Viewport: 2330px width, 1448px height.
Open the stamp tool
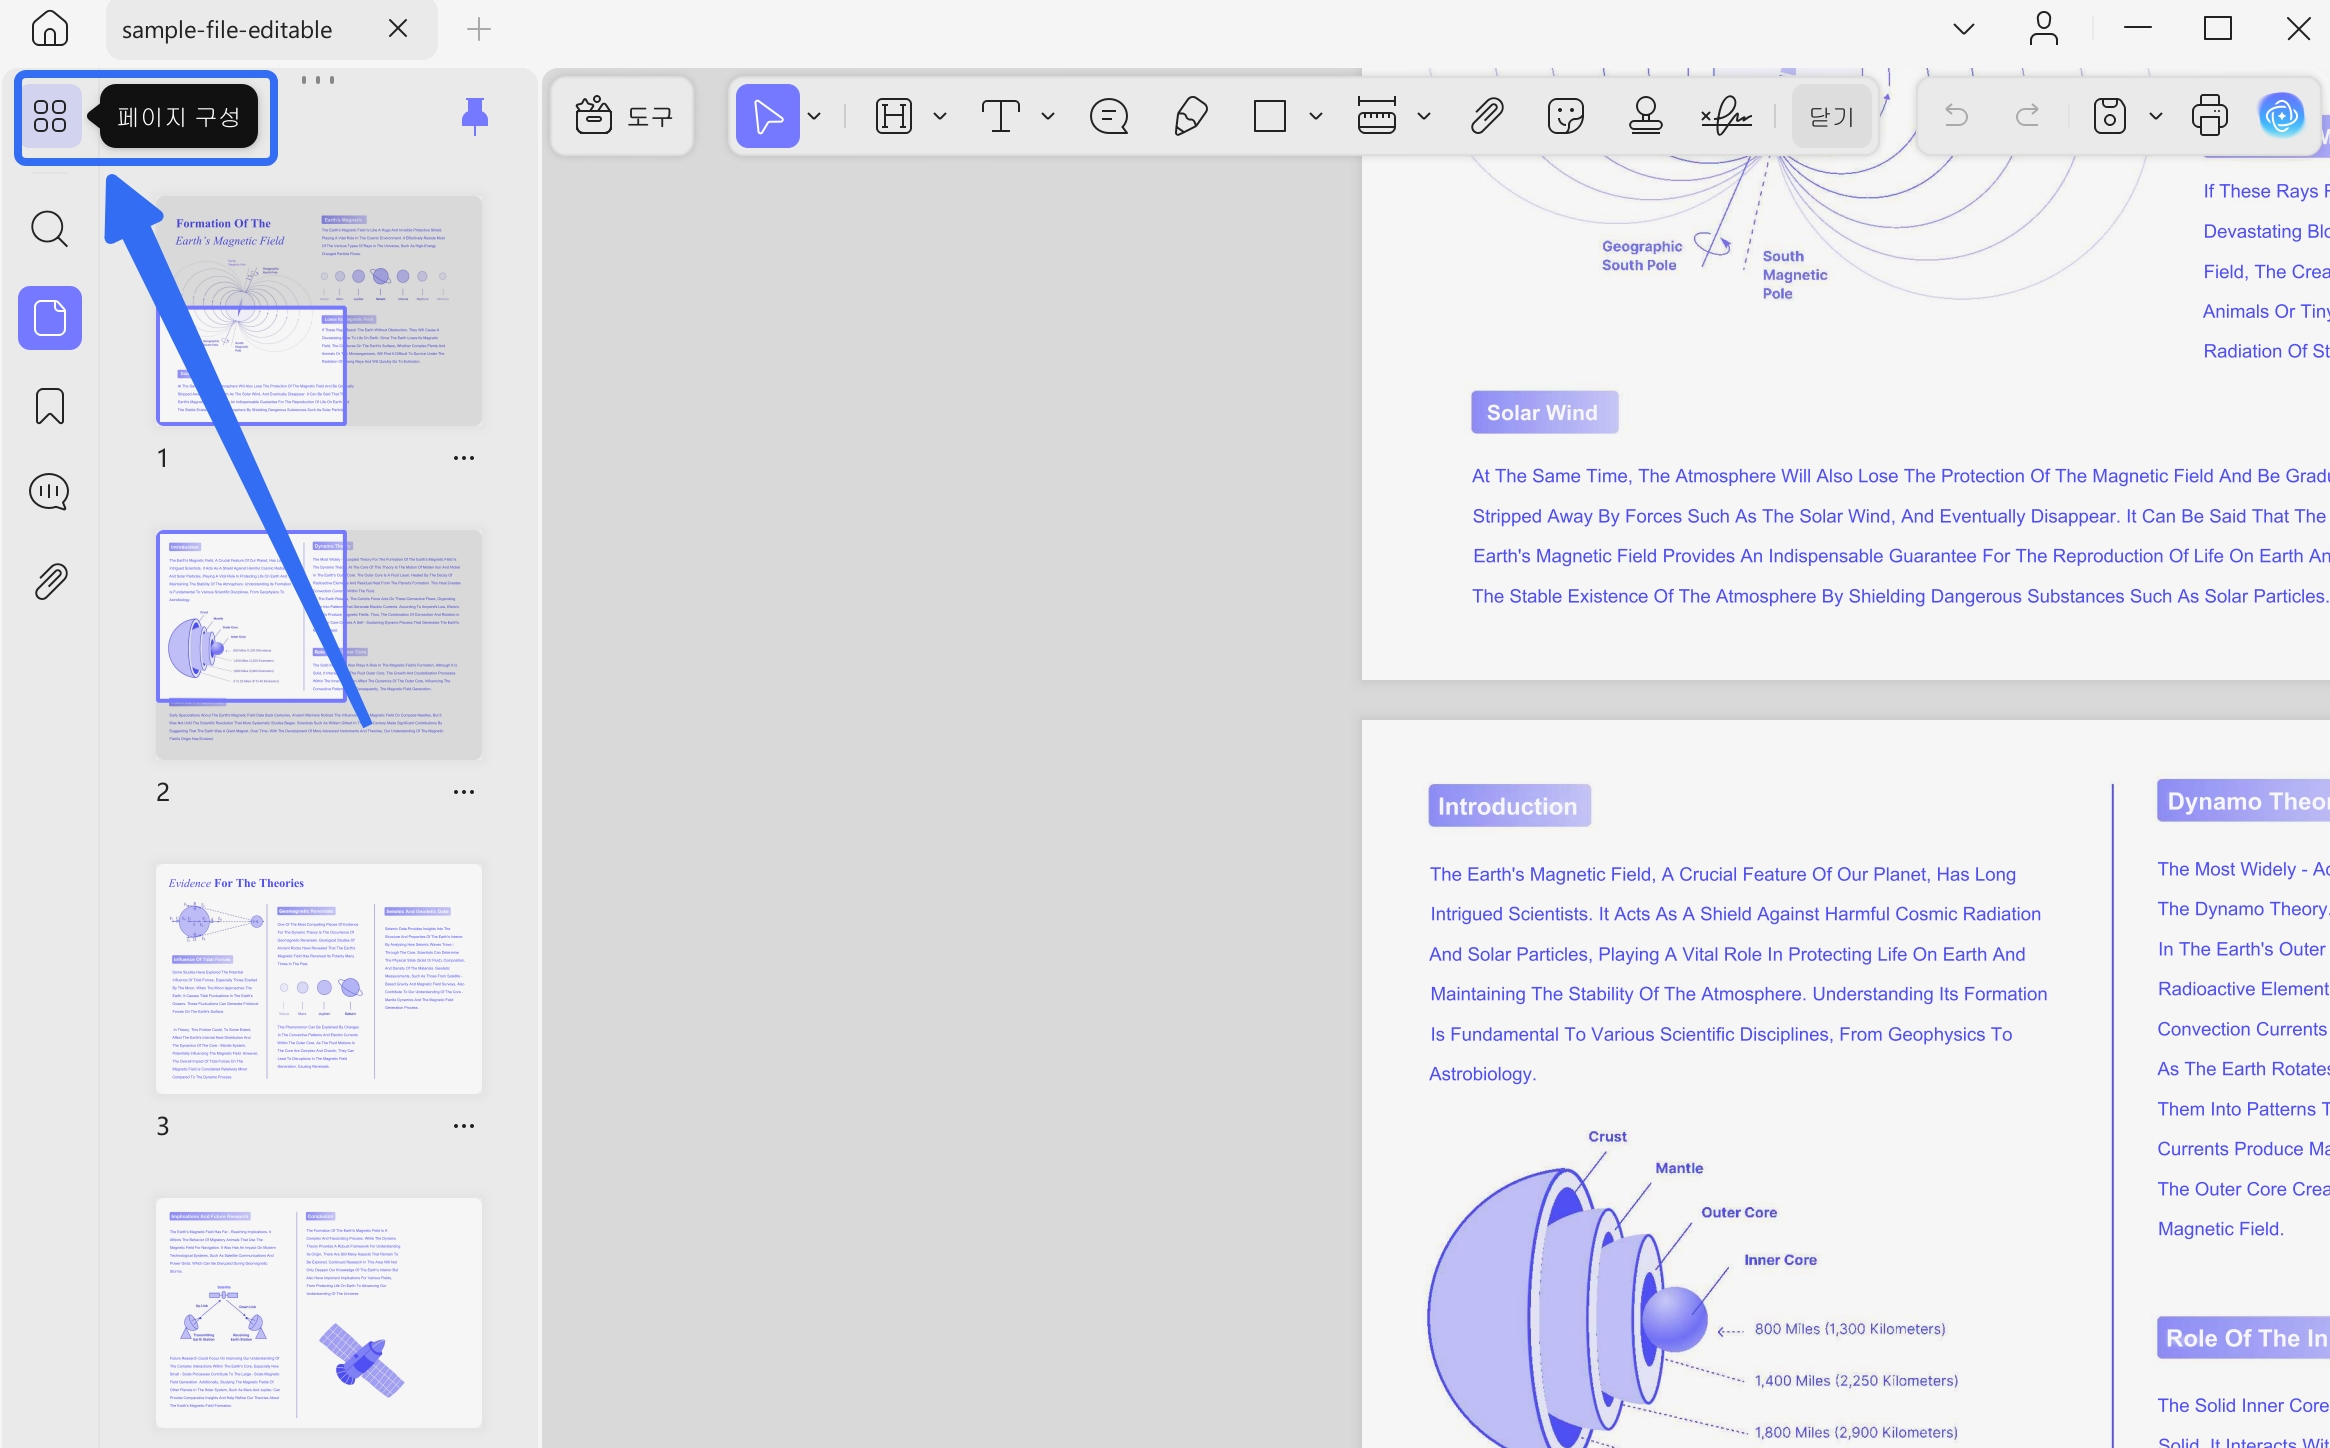pos(1645,116)
